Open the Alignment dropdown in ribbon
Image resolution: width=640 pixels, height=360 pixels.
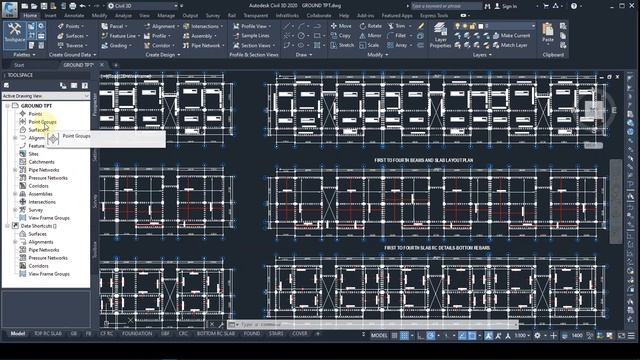tap(162, 26)
